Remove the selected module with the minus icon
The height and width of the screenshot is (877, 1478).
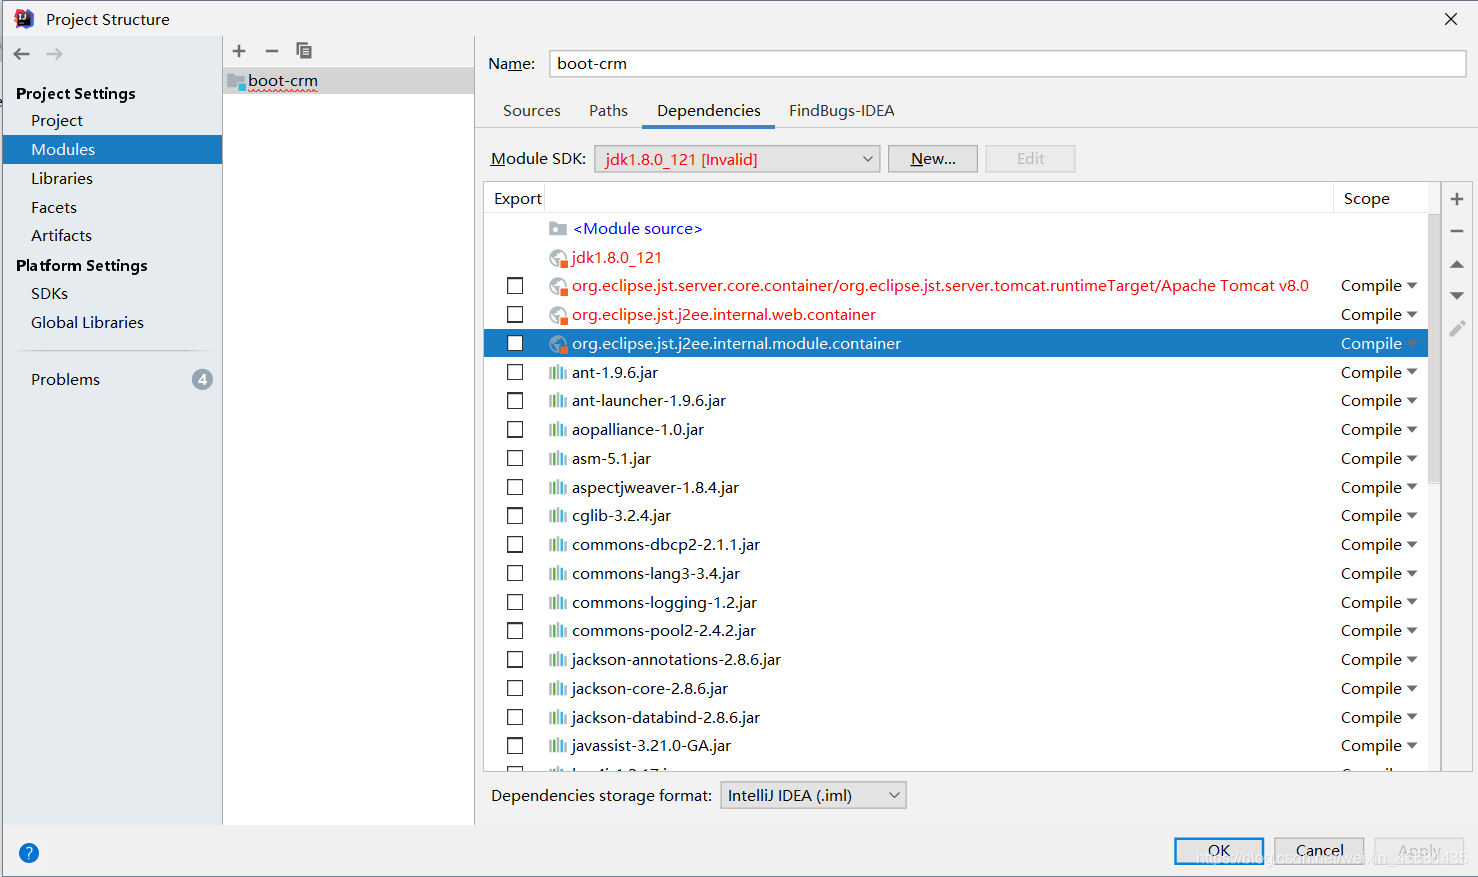click(272, 51)
